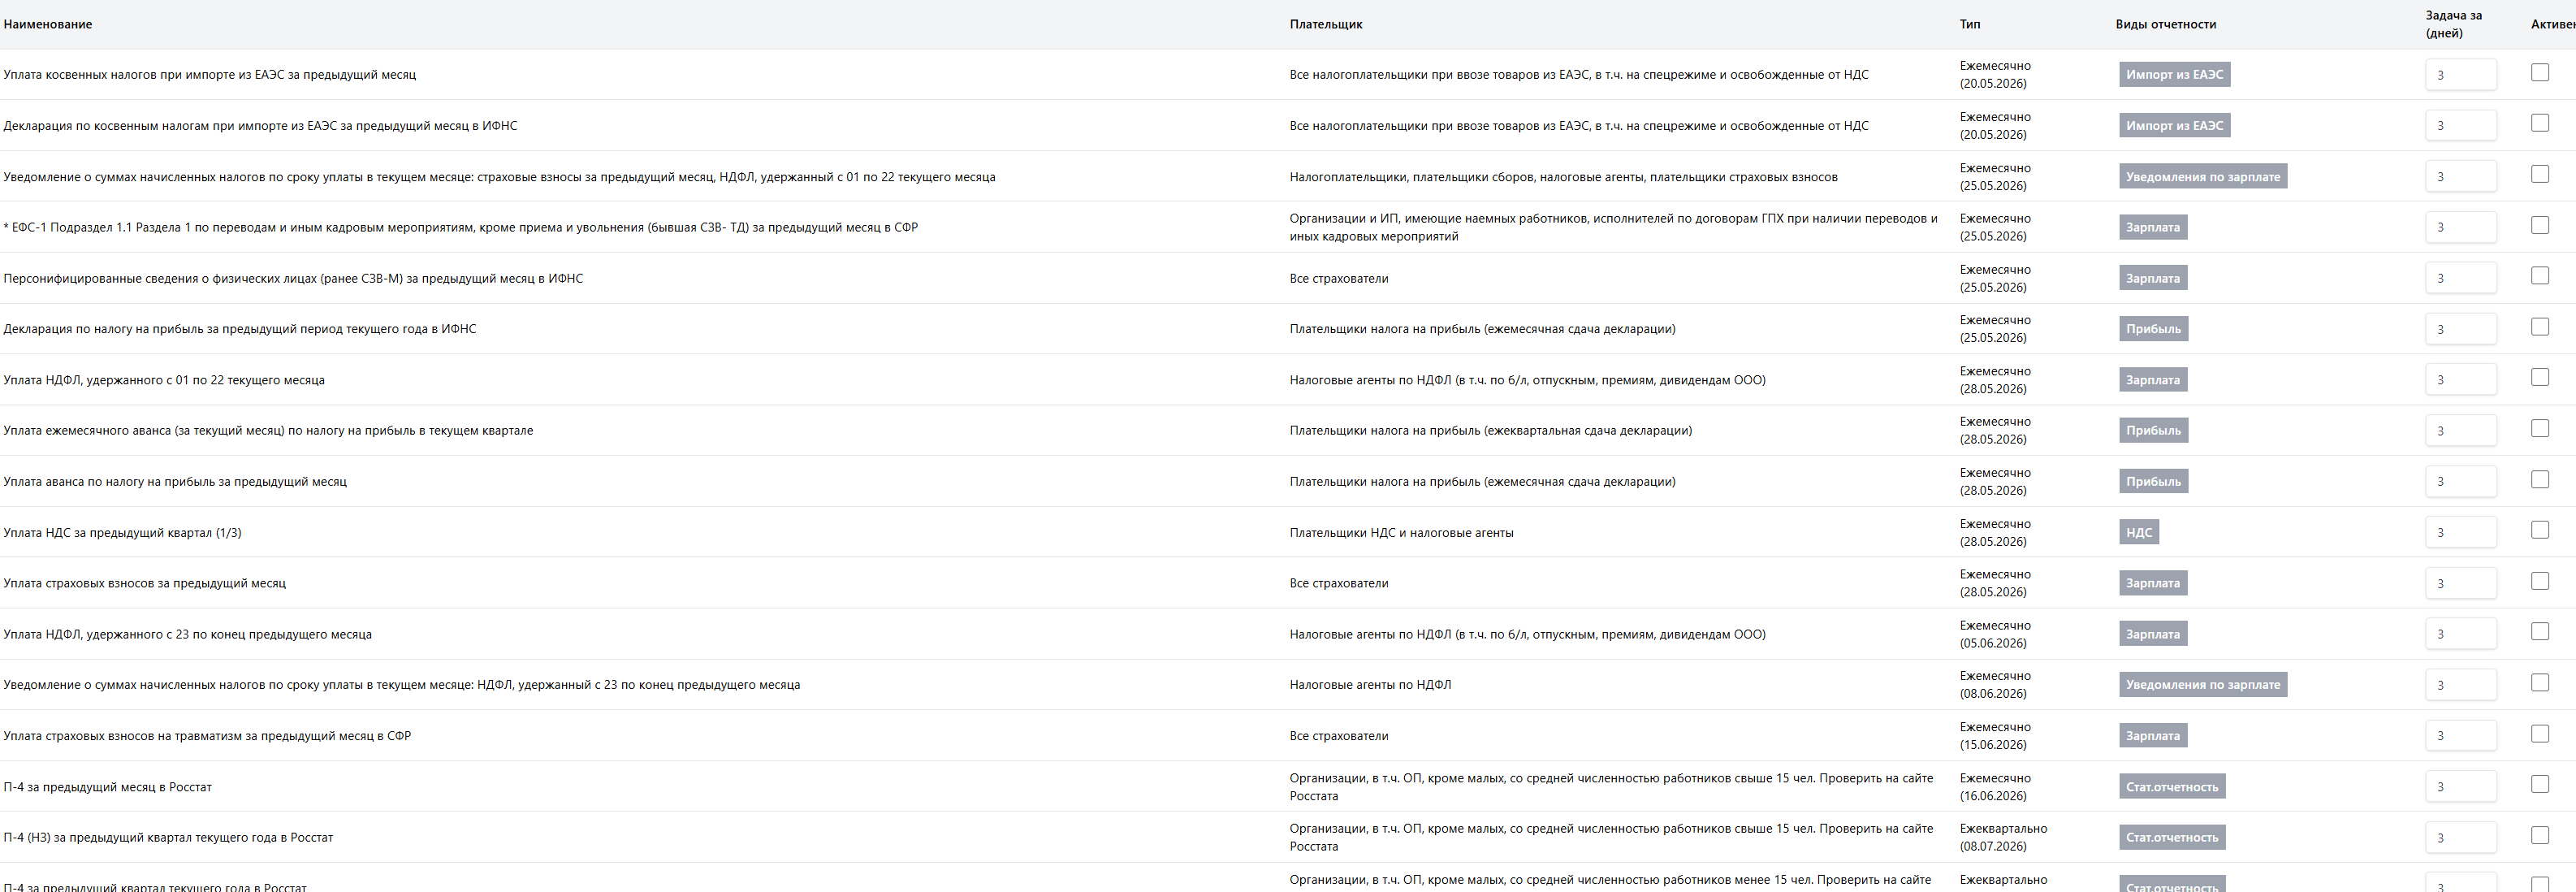Focus days input for Уплата НДС row
The width and height of the screenshot is (2576, 892).
point(2460,532)
